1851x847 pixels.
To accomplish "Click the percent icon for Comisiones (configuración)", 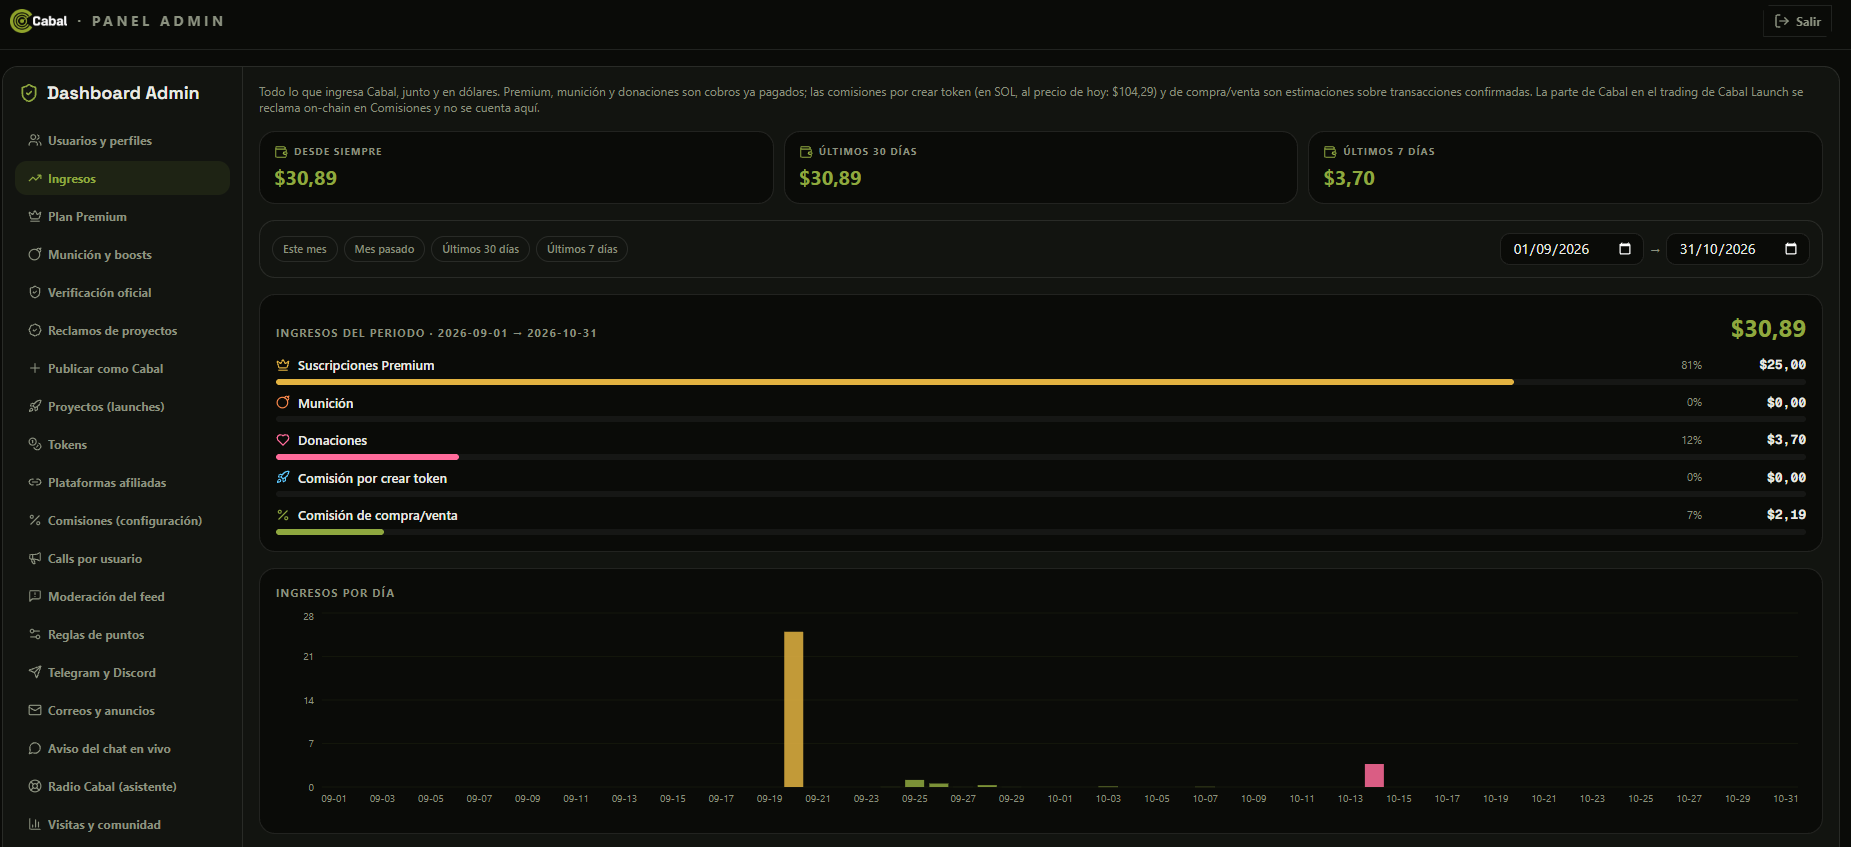I will [x=35, y=521].
